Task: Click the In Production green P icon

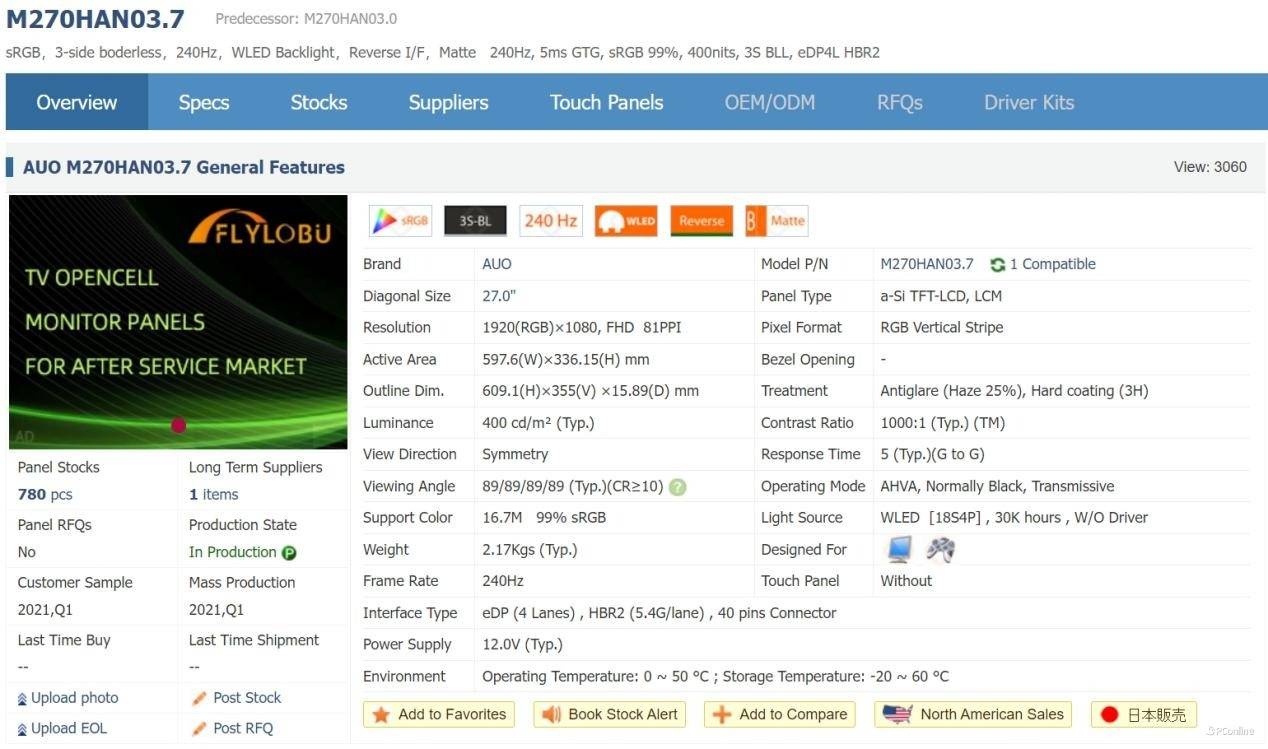Action: click(289, 553)
